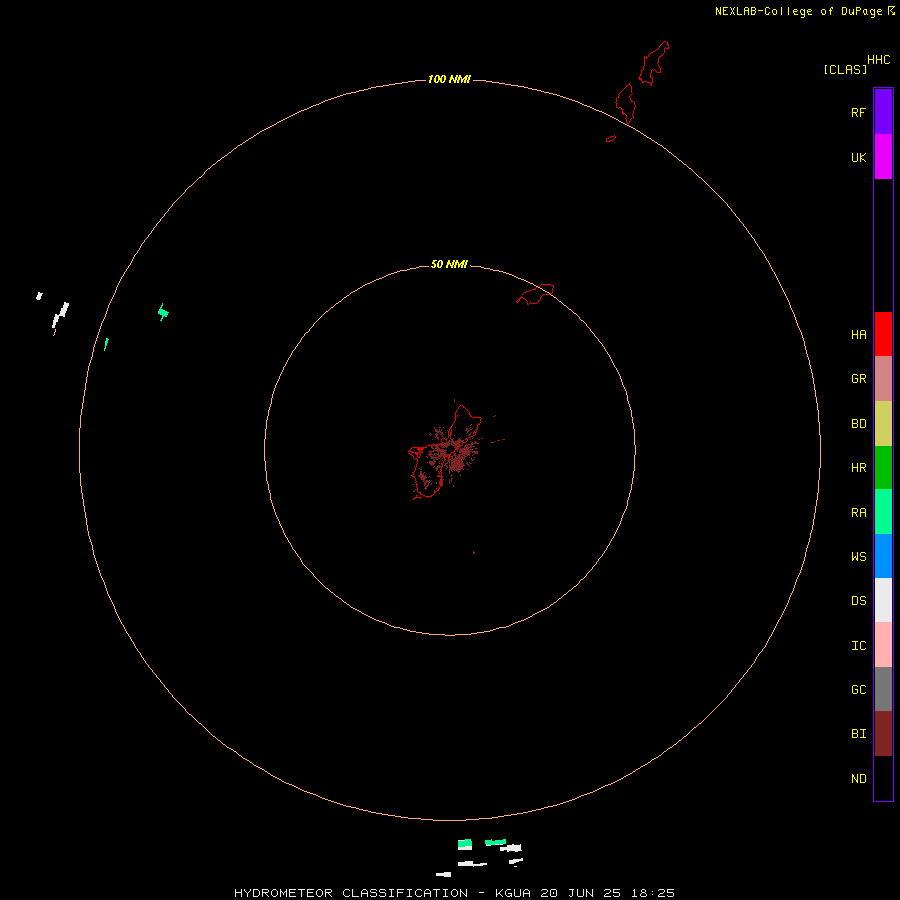Click the 50 NMI range ring label

pos(449,264)
